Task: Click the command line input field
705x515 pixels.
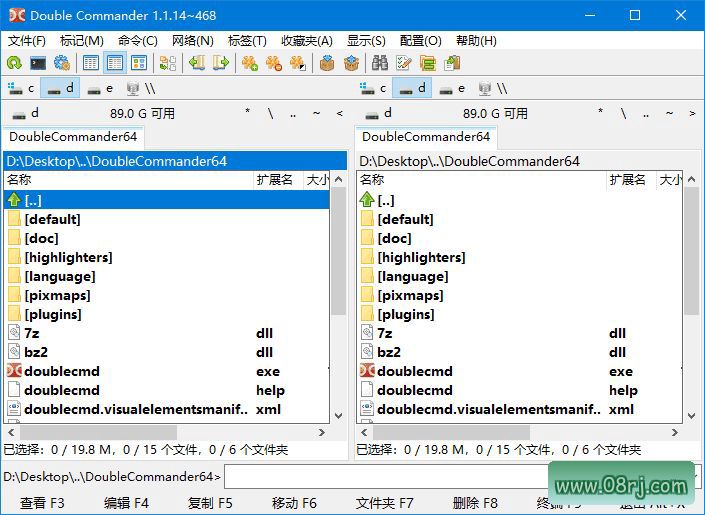Action: 386,476
